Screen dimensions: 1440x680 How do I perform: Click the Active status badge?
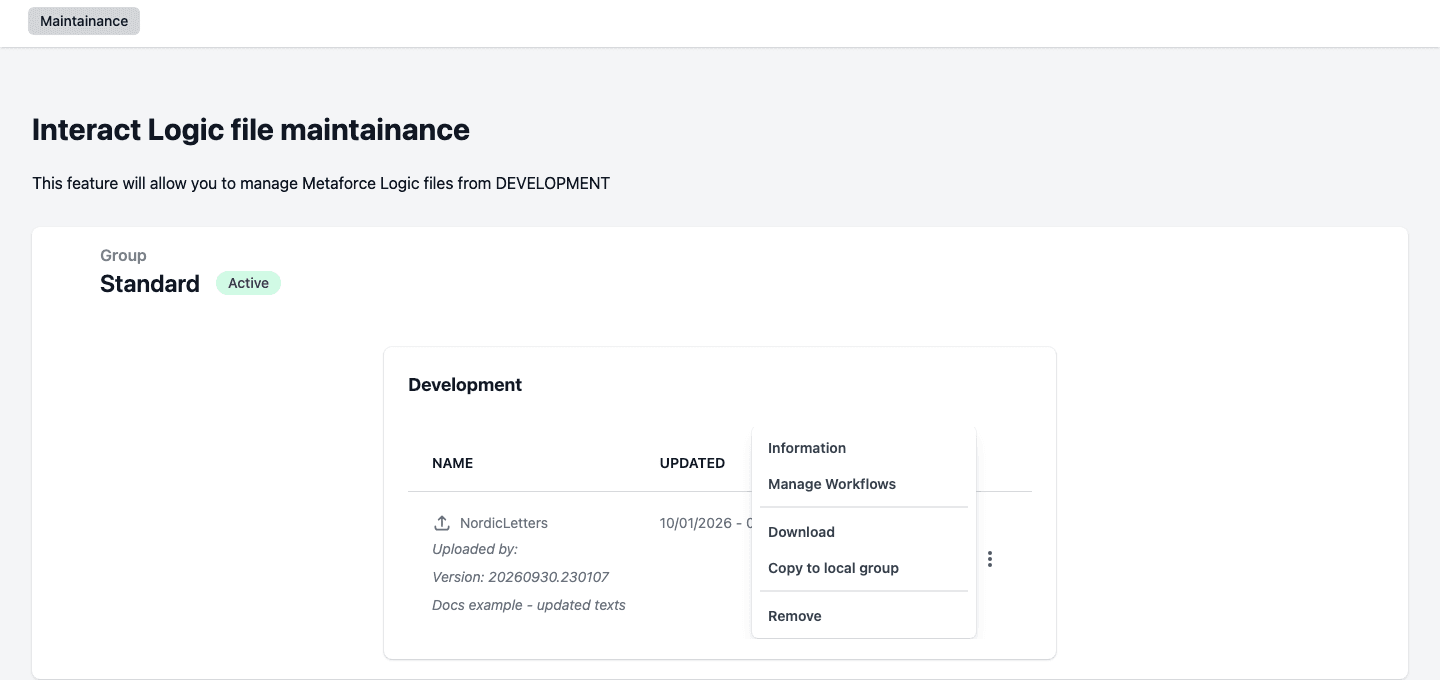[x=248, y=283]
